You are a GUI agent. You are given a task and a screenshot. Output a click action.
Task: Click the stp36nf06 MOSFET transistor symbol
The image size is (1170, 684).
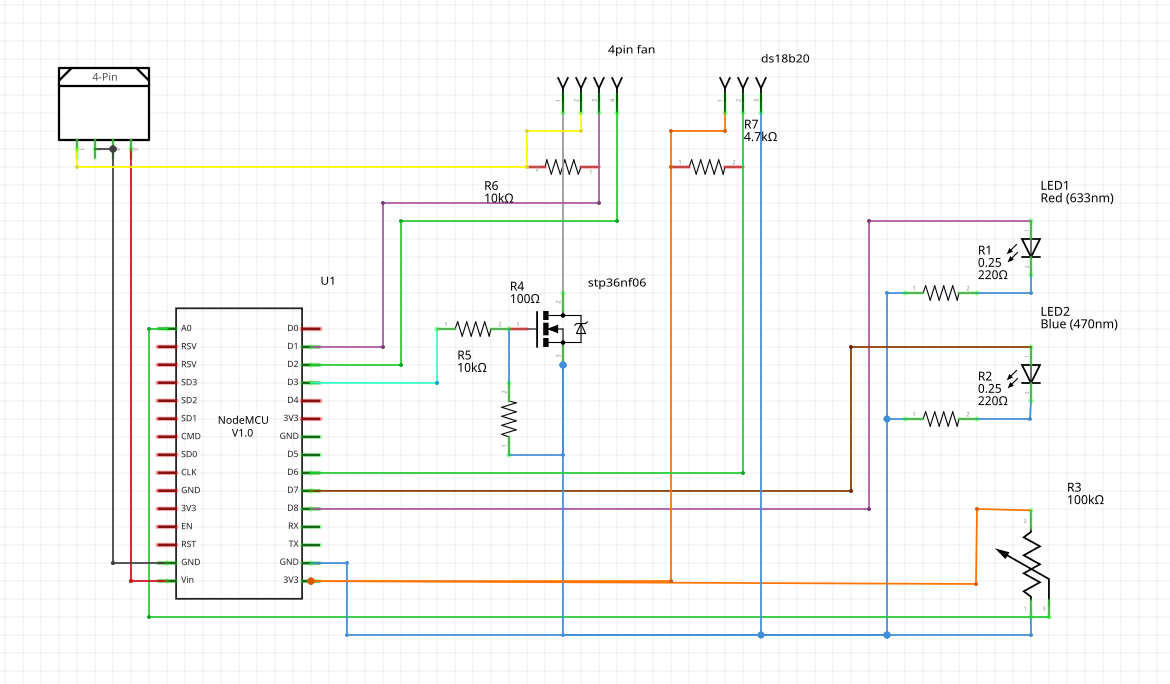click(555, 328)
